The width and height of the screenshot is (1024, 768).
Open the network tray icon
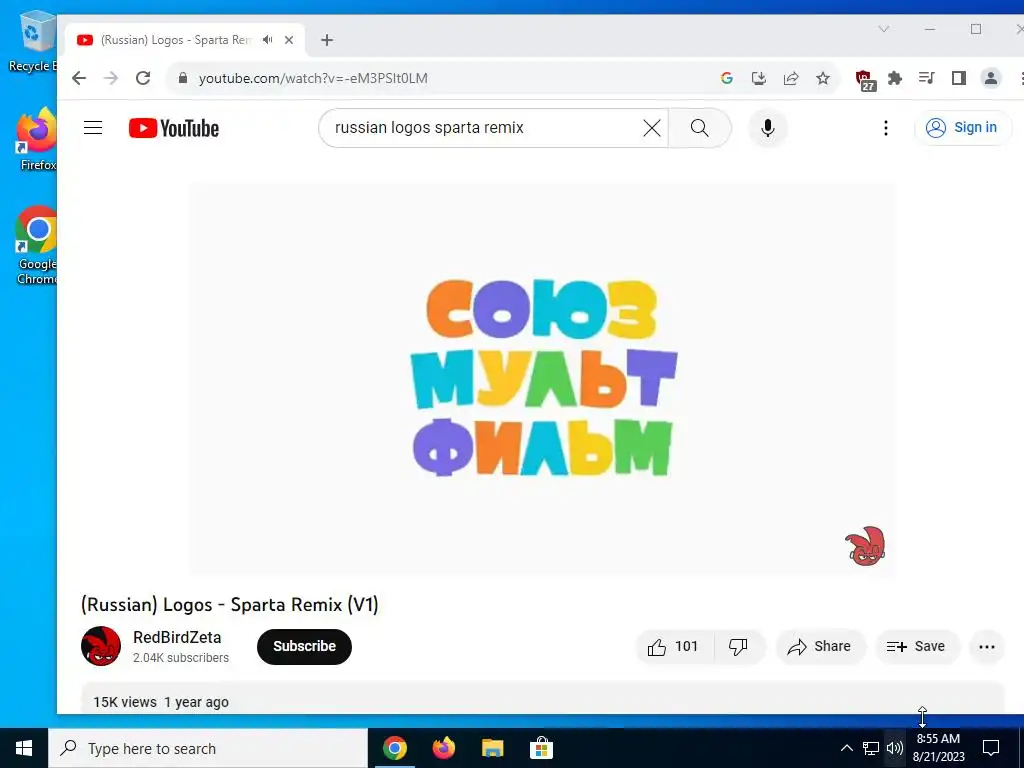point(871,748)
